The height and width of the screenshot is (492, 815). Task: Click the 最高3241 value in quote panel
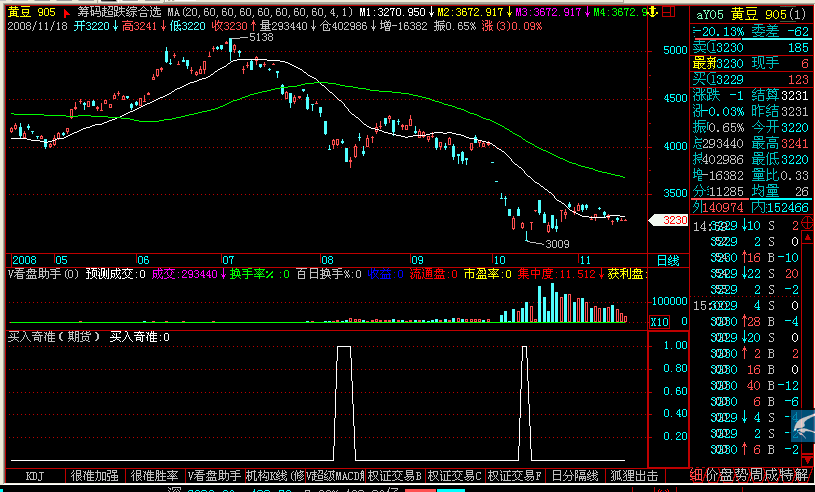[x=780, y=143]
